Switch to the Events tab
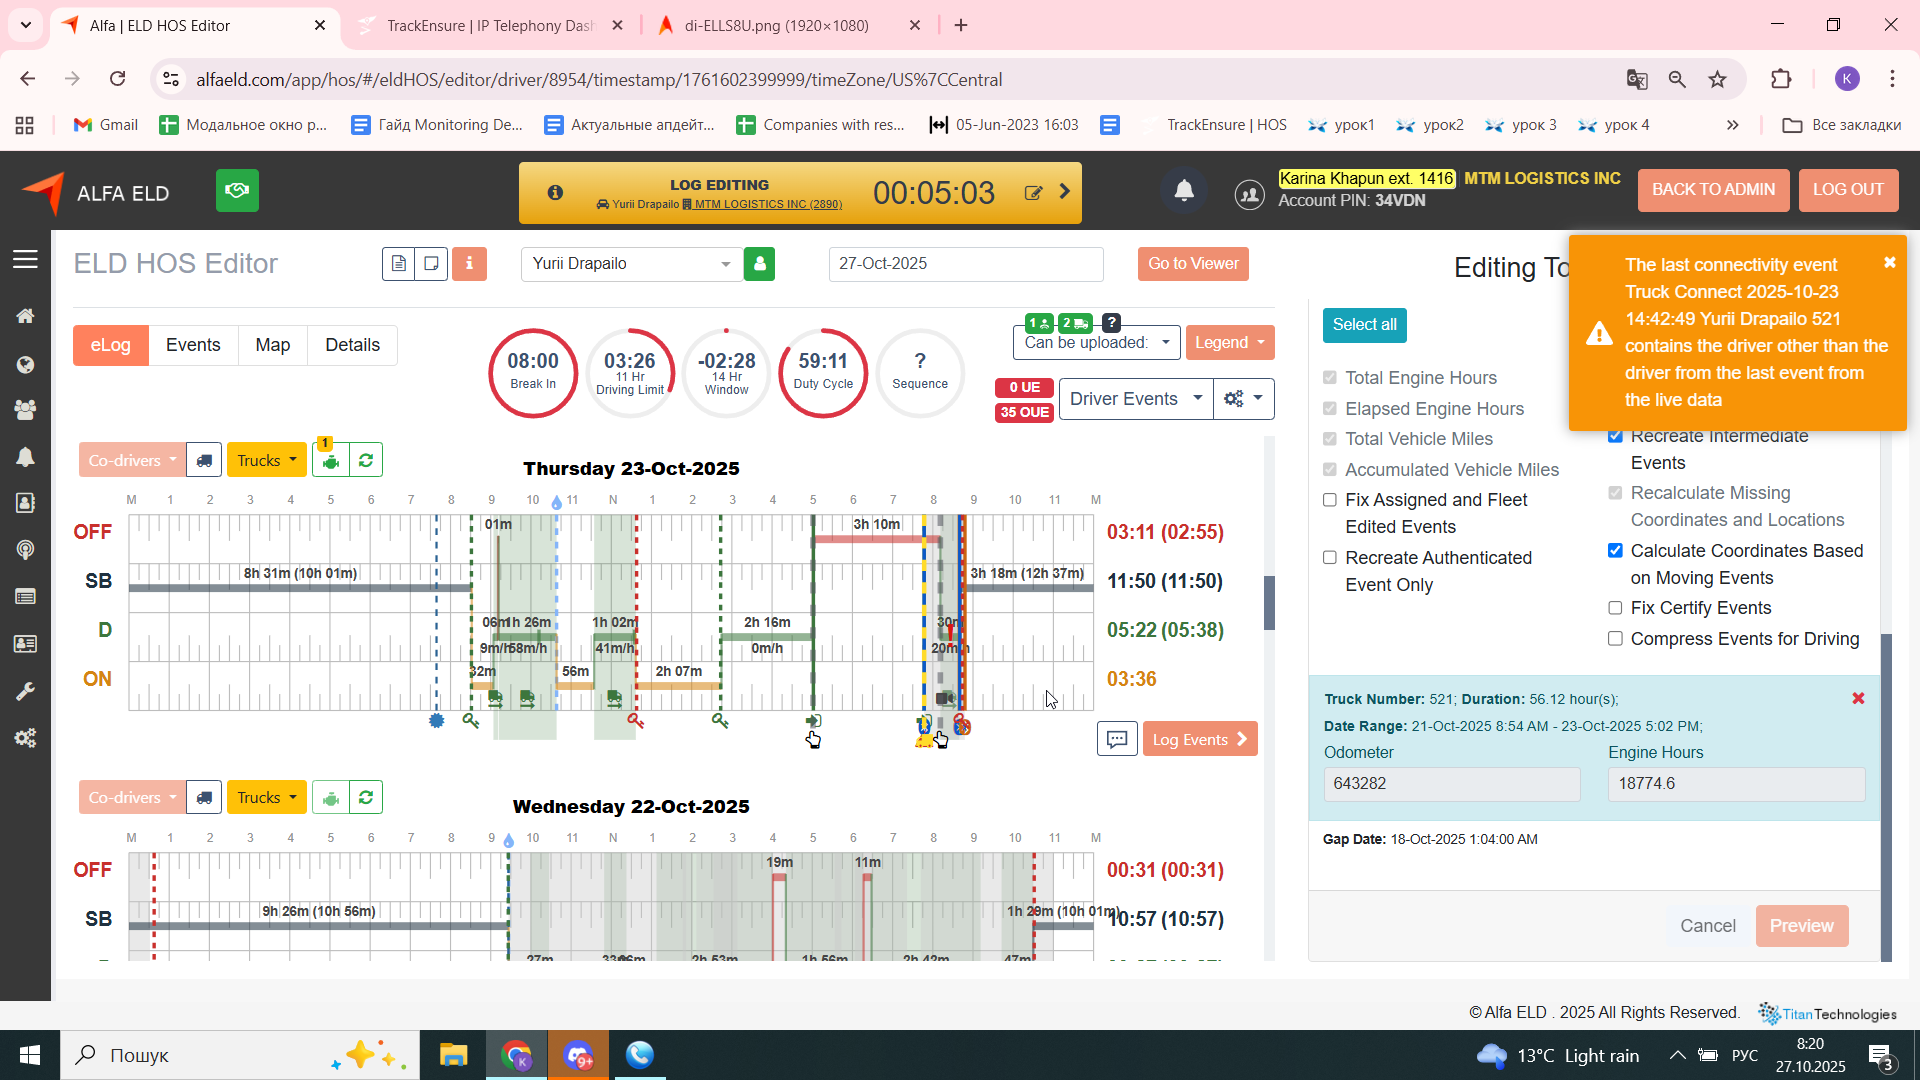1920x1080 pixels. 193,345
